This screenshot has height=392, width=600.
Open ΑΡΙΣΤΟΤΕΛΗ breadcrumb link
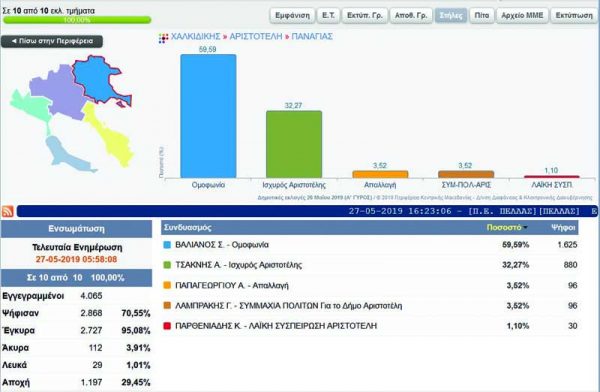tap(256, 37)
